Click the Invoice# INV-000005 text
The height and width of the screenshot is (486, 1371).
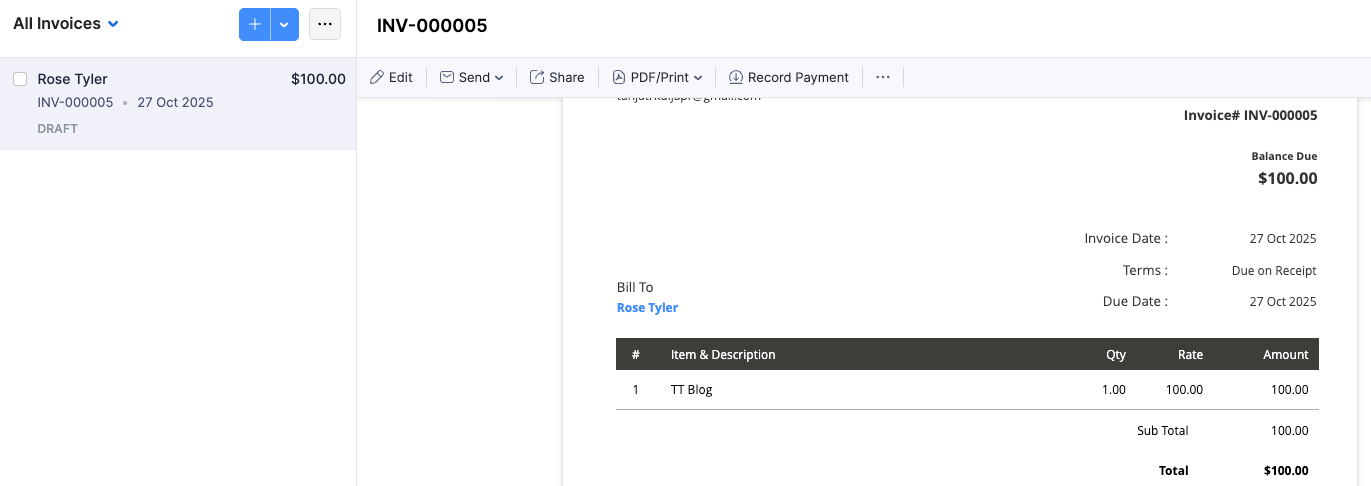click(x=1250, y=116)
